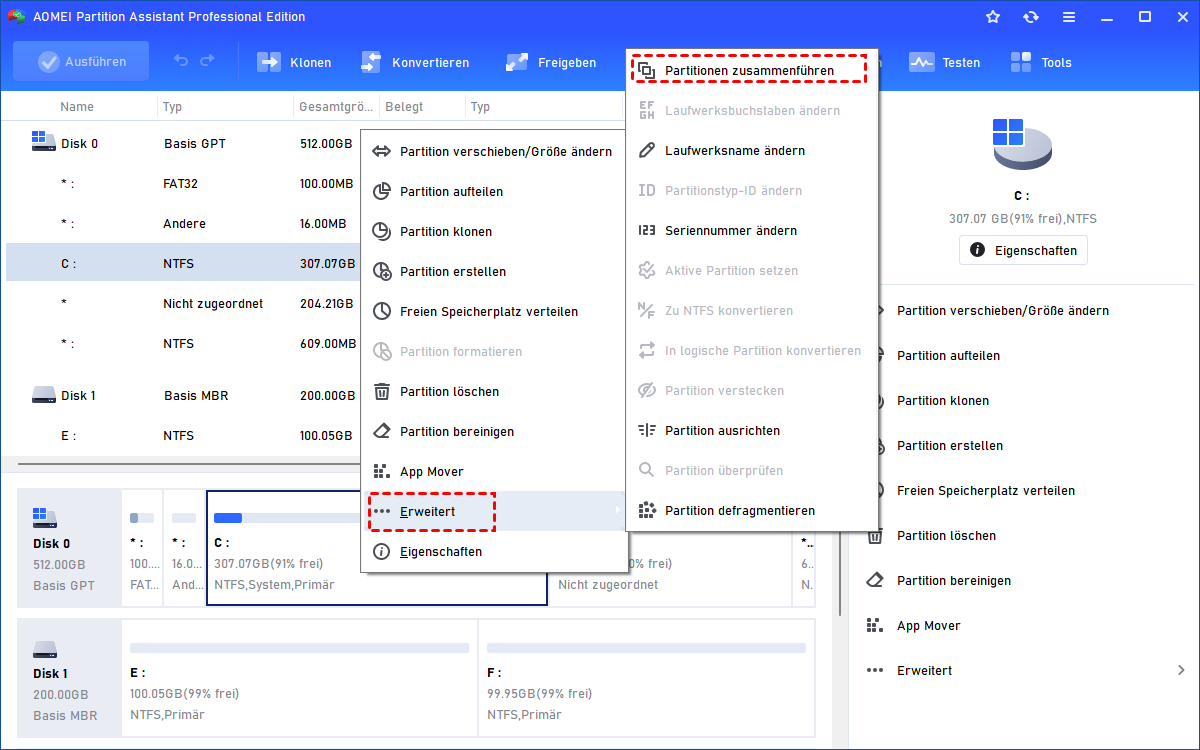Click the Disk 0 tile in disk map

(68, 548)
